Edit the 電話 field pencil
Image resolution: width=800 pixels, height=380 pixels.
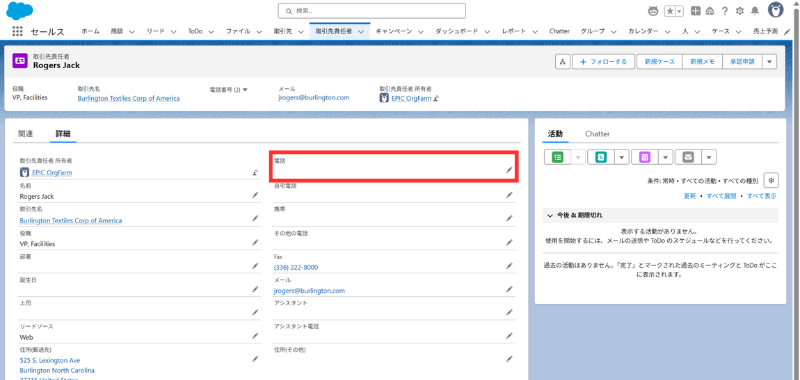click(509, 170)
